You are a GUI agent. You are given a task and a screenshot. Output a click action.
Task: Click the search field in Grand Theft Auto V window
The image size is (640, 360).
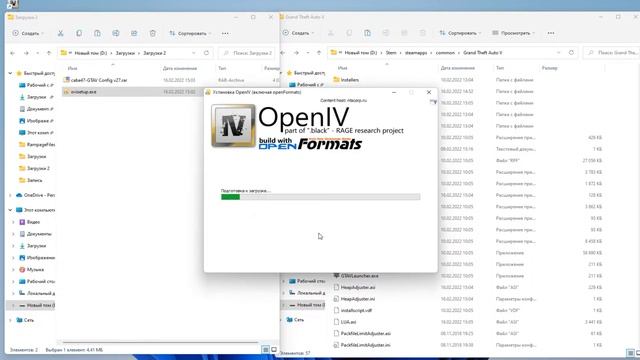(611, 53)
